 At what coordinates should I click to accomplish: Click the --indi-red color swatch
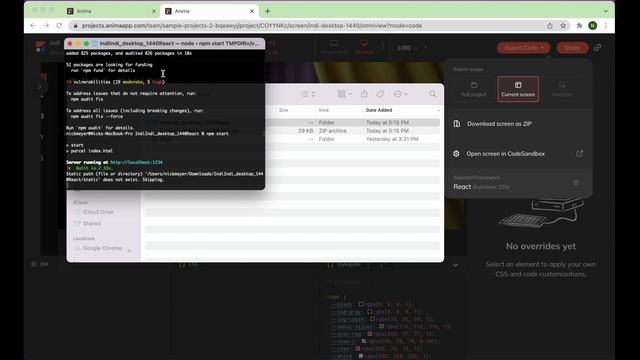pos(370,333)
